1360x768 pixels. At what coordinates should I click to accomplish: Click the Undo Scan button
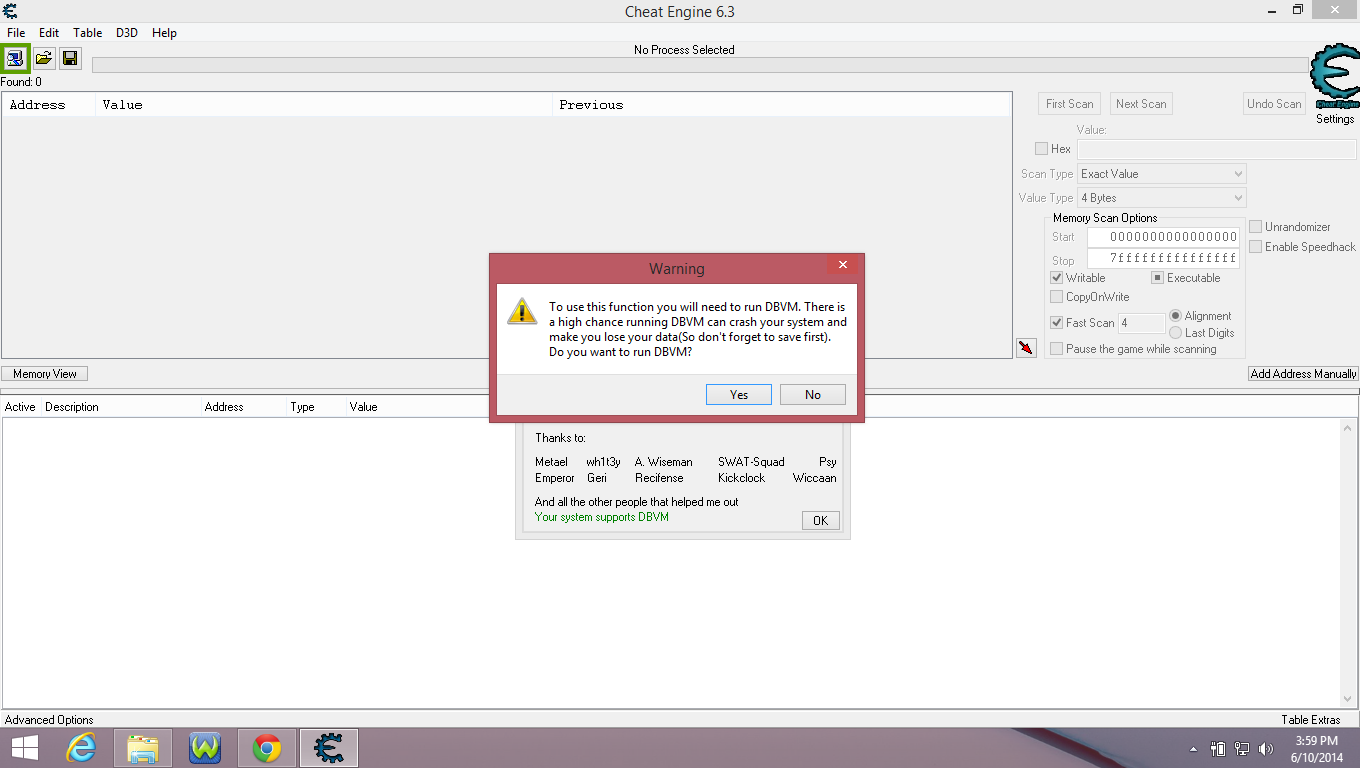(1275, 104)
